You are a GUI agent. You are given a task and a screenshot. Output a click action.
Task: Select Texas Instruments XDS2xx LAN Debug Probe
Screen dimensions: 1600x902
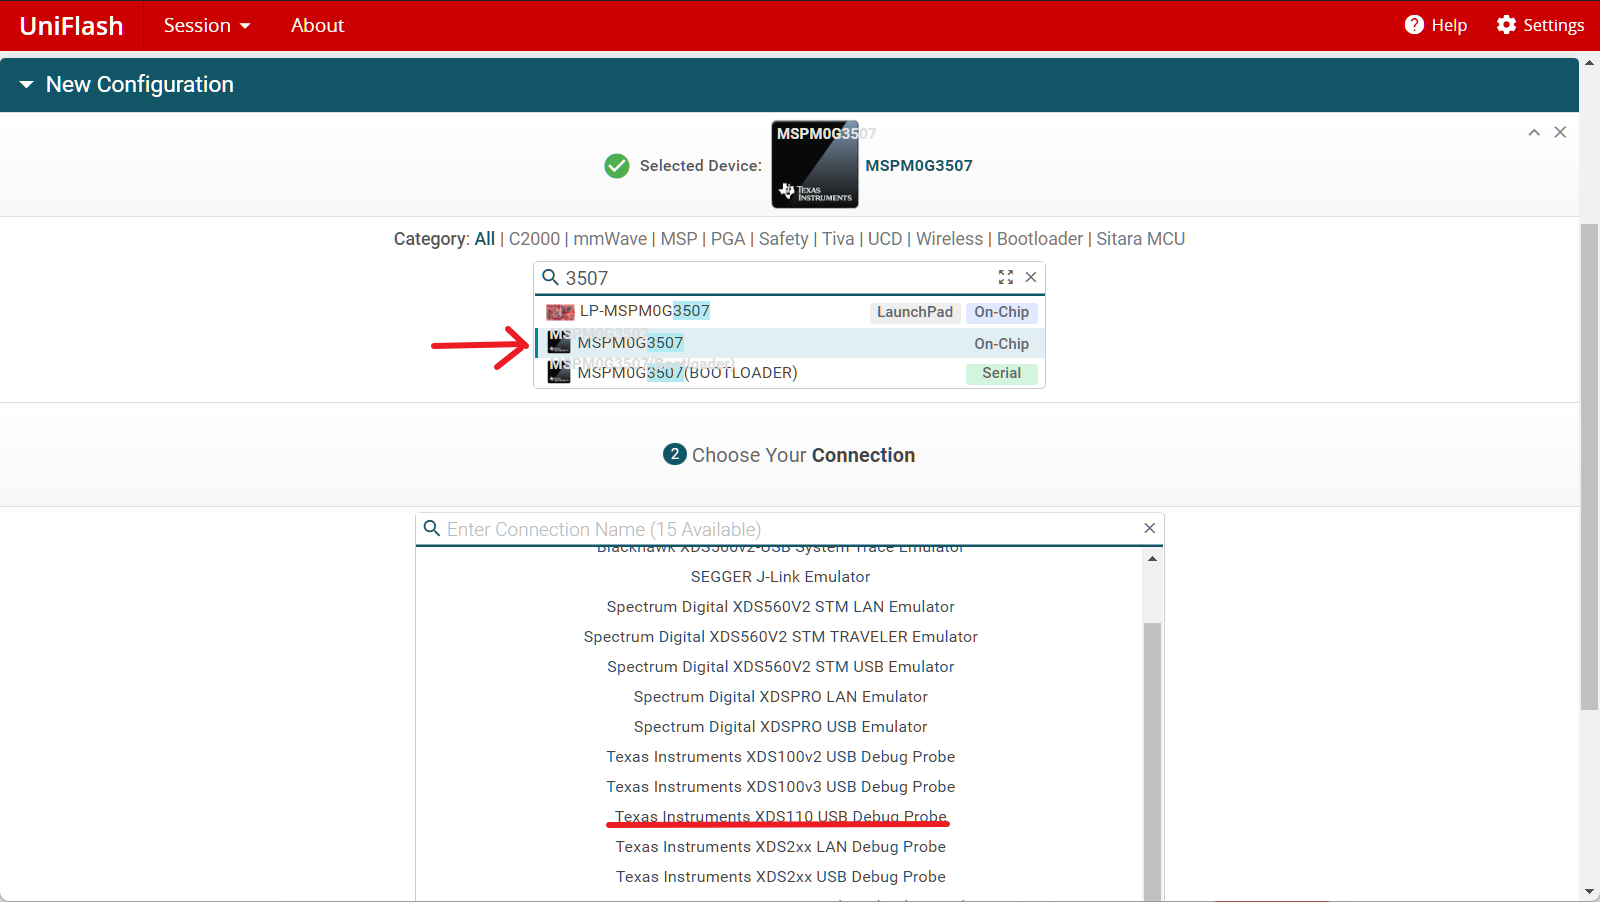point(780,847)
